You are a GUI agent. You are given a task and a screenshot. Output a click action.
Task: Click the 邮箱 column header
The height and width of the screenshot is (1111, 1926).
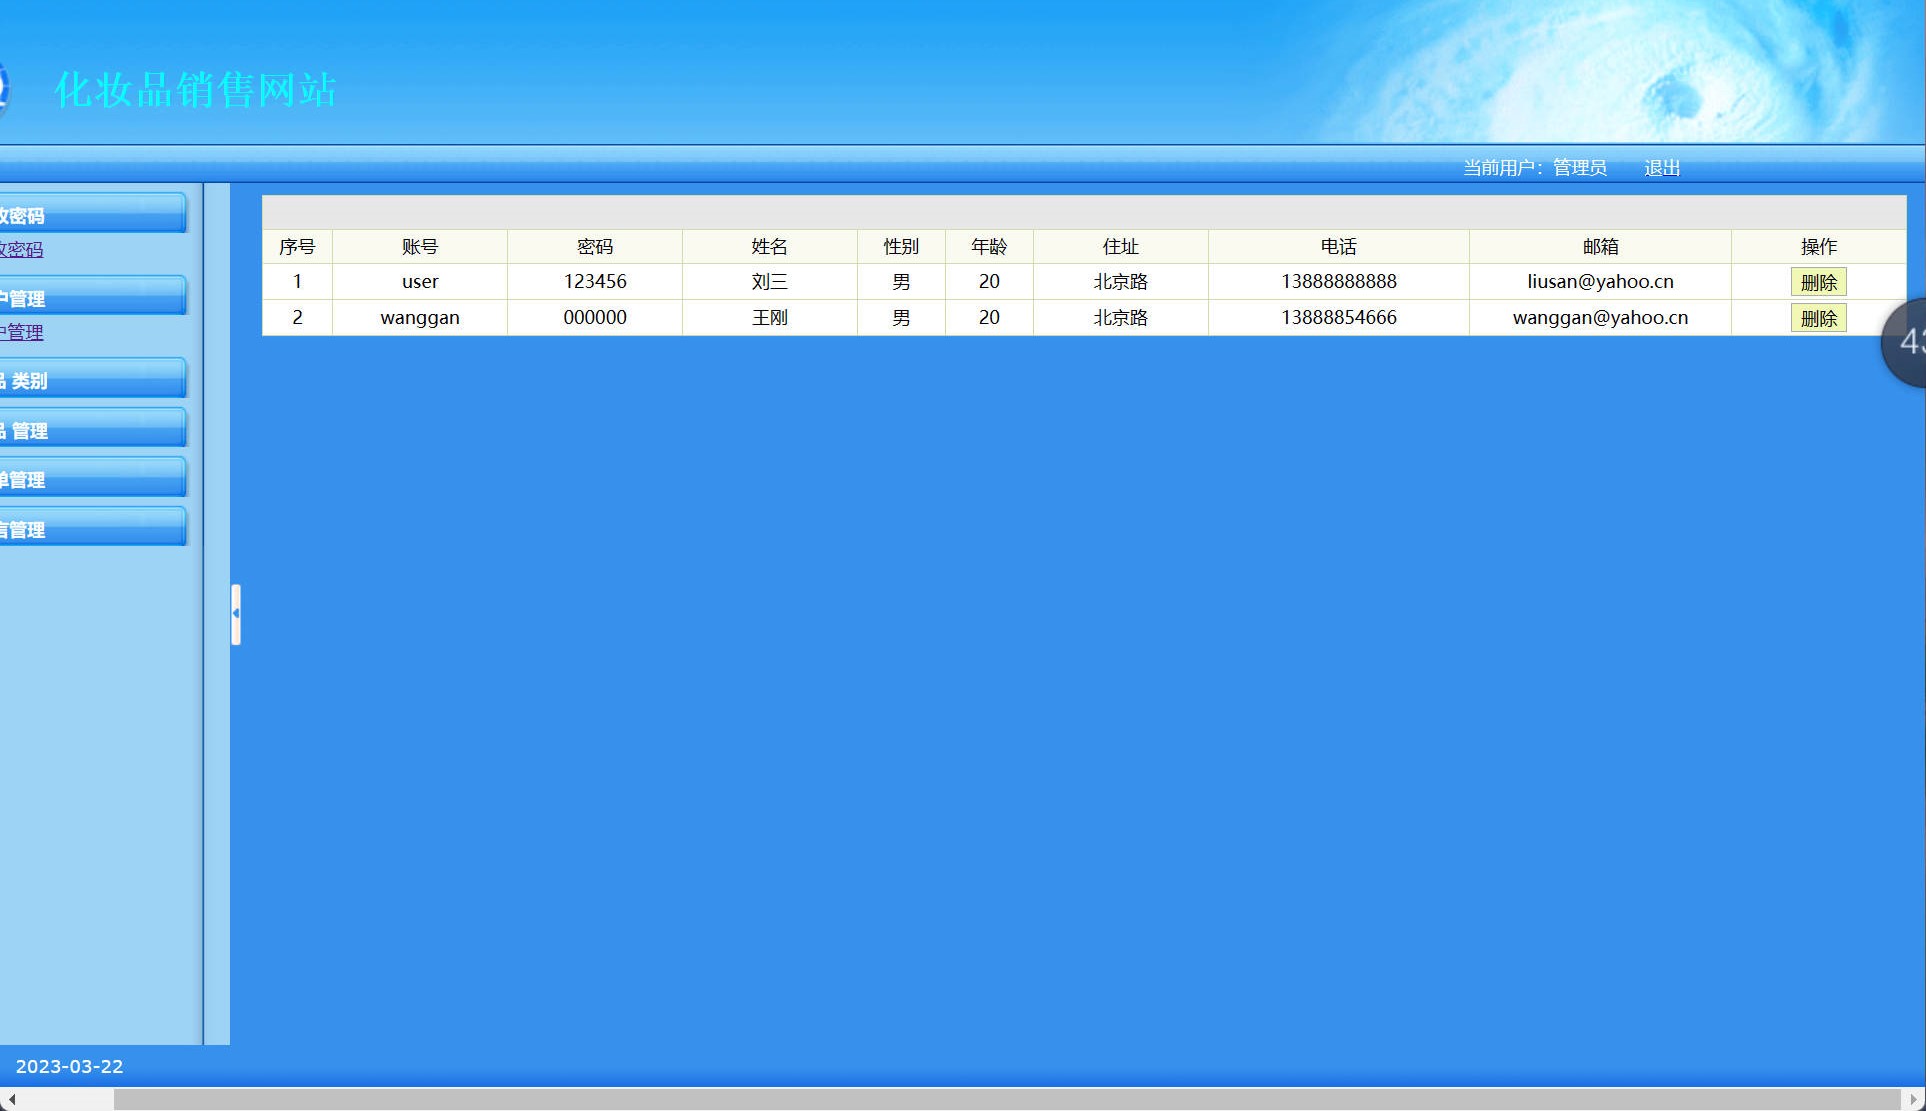(x=1599, y=246)
